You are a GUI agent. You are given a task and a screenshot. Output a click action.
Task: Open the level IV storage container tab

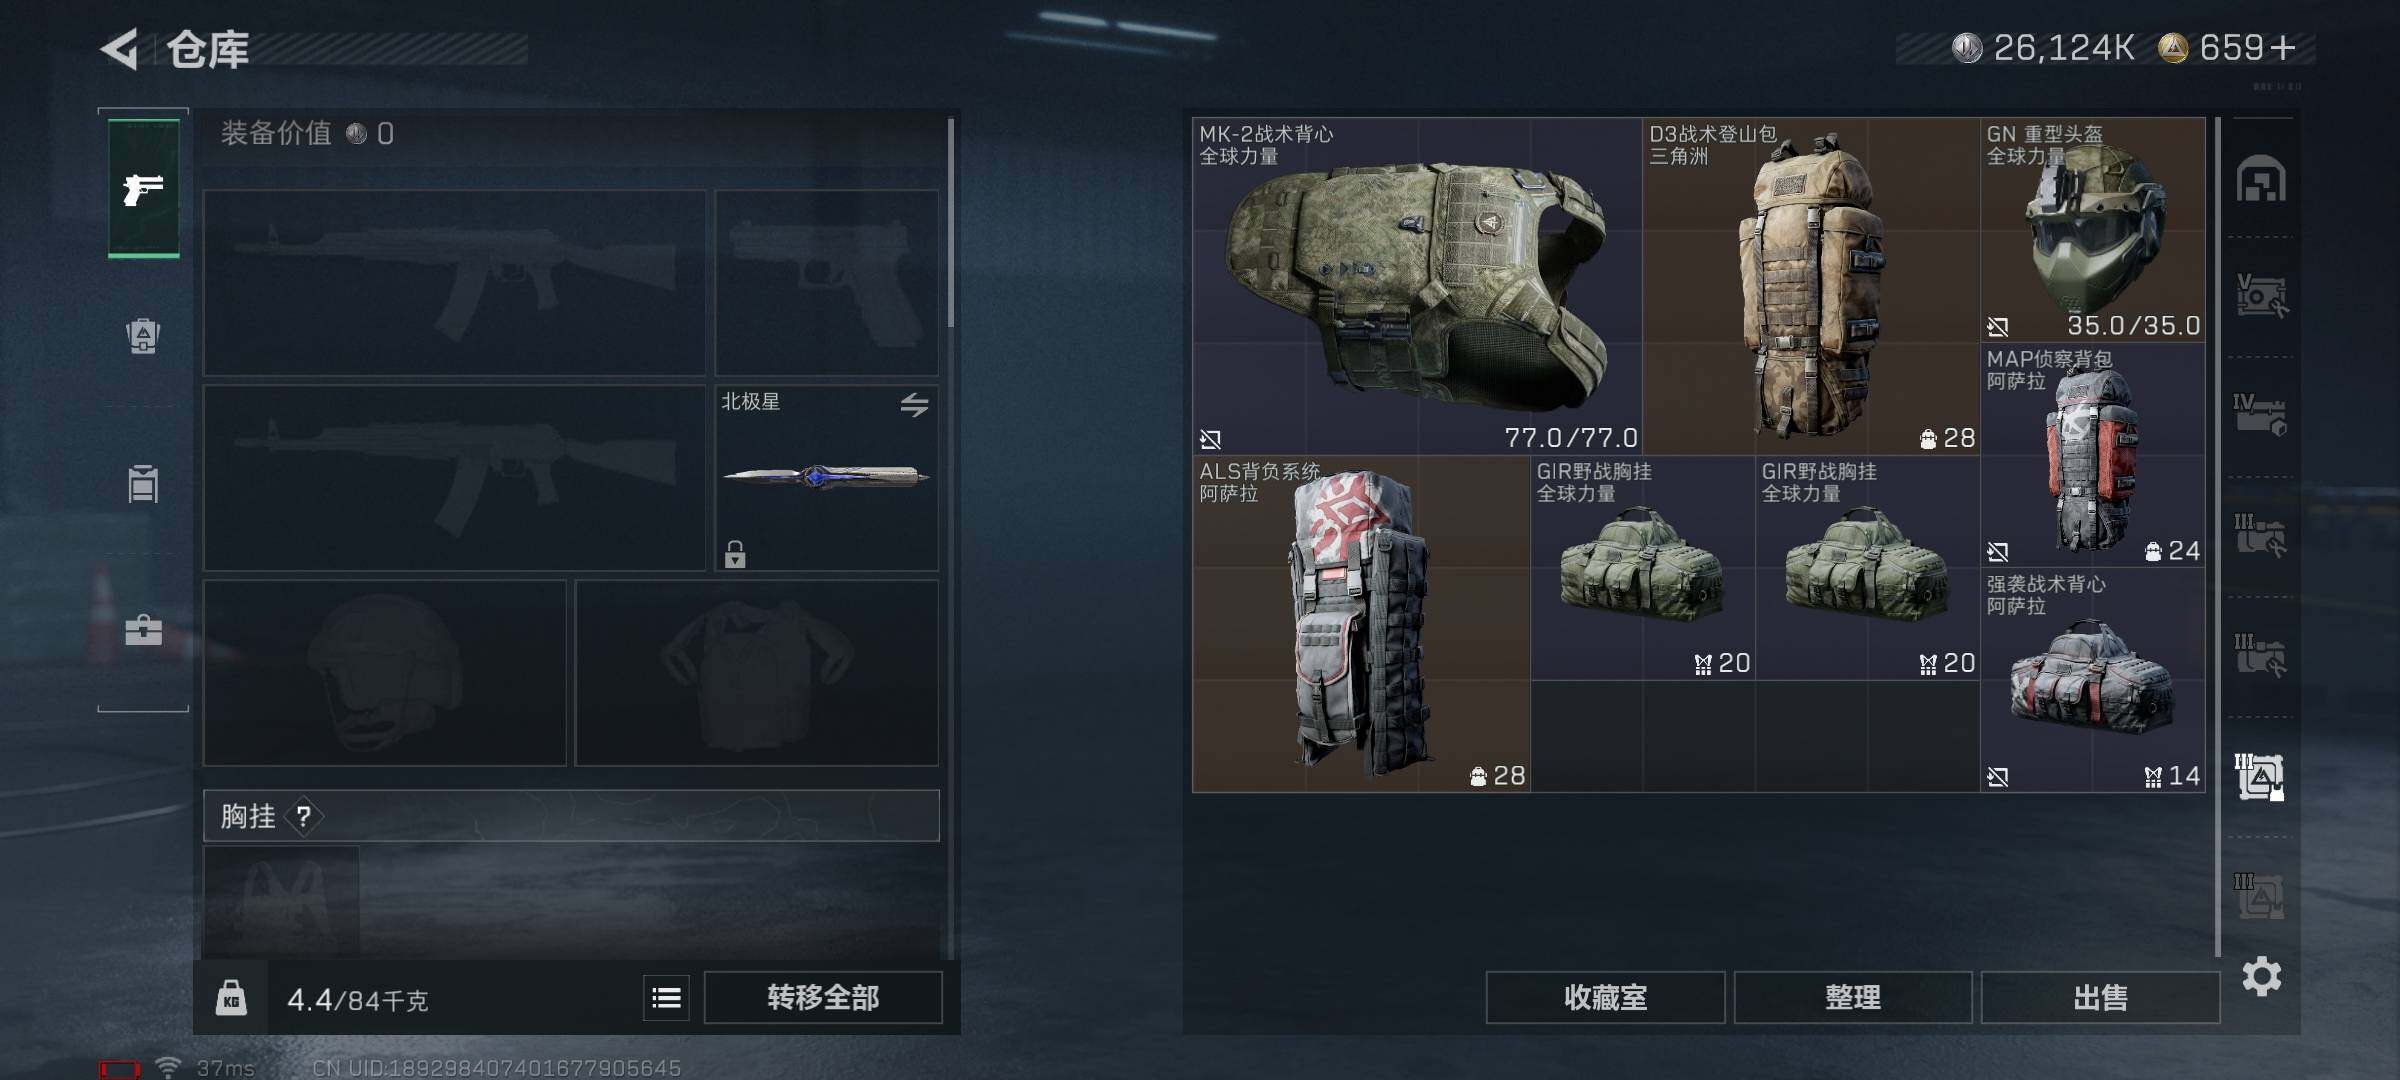(x=2261, y=415)
